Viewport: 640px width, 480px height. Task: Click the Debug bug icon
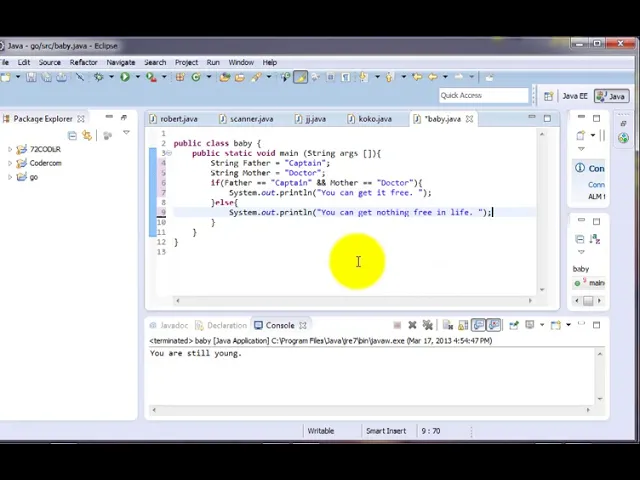pos(99,77)
